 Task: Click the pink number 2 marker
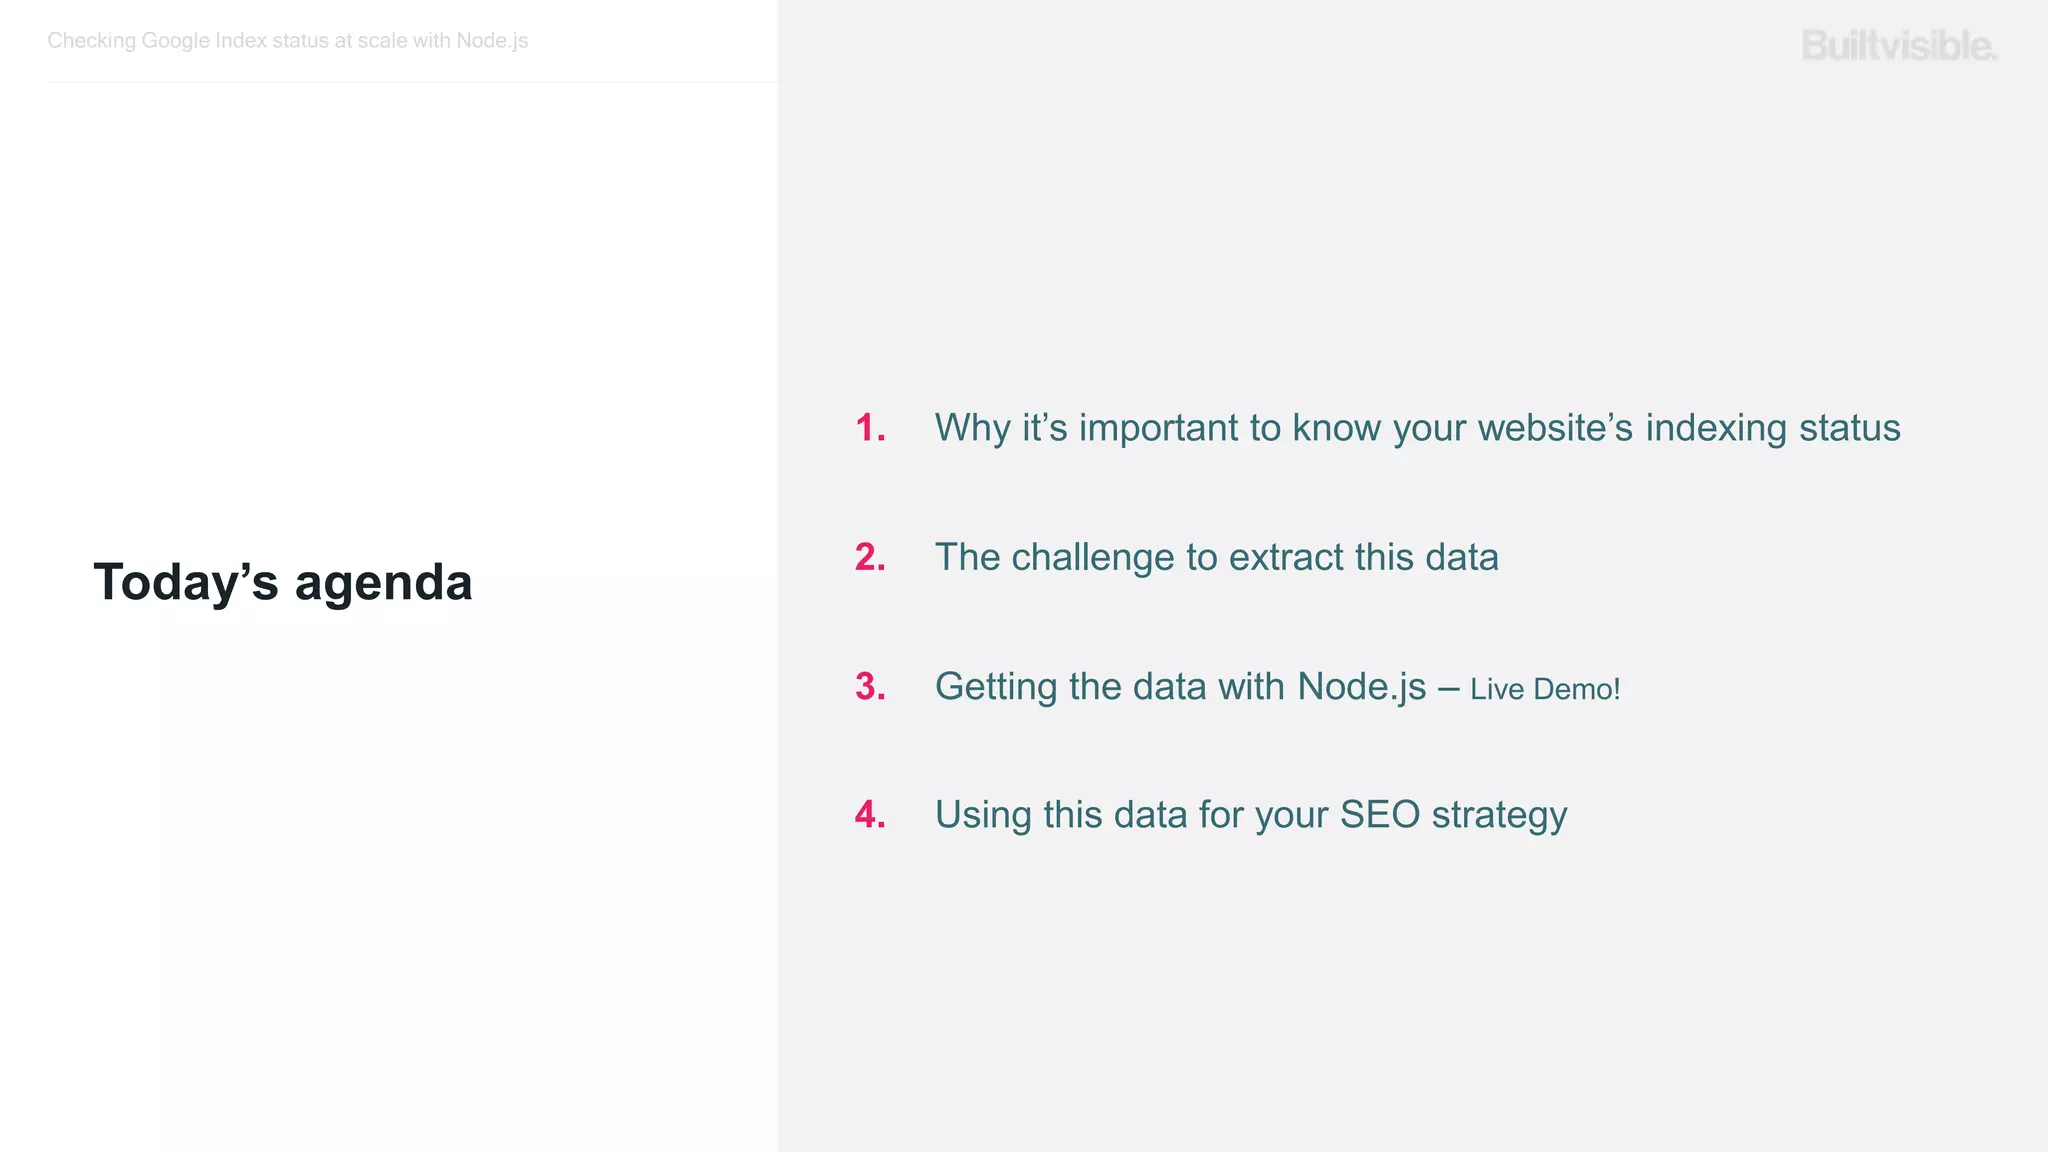click(x=870, y=557)
